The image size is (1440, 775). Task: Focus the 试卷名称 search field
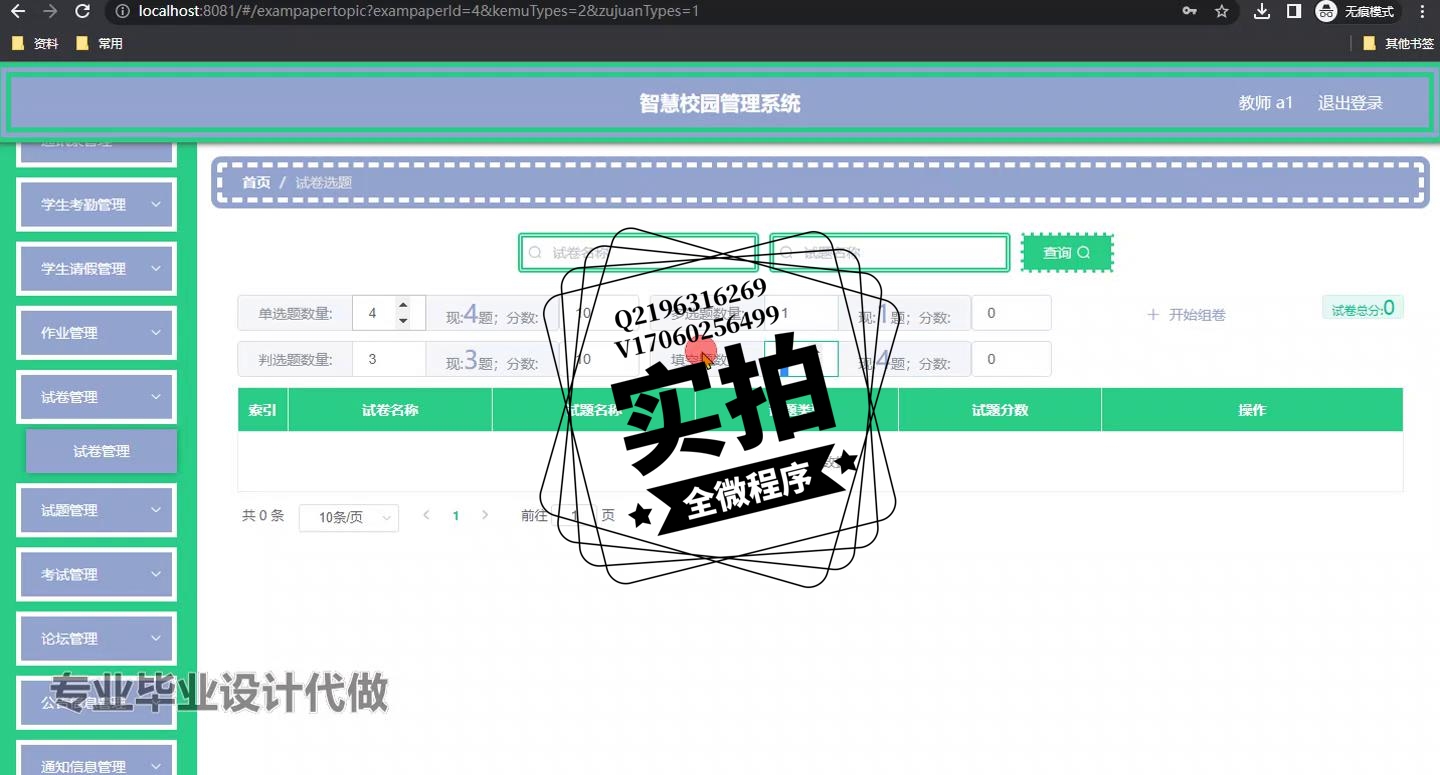tap(638, 253)
